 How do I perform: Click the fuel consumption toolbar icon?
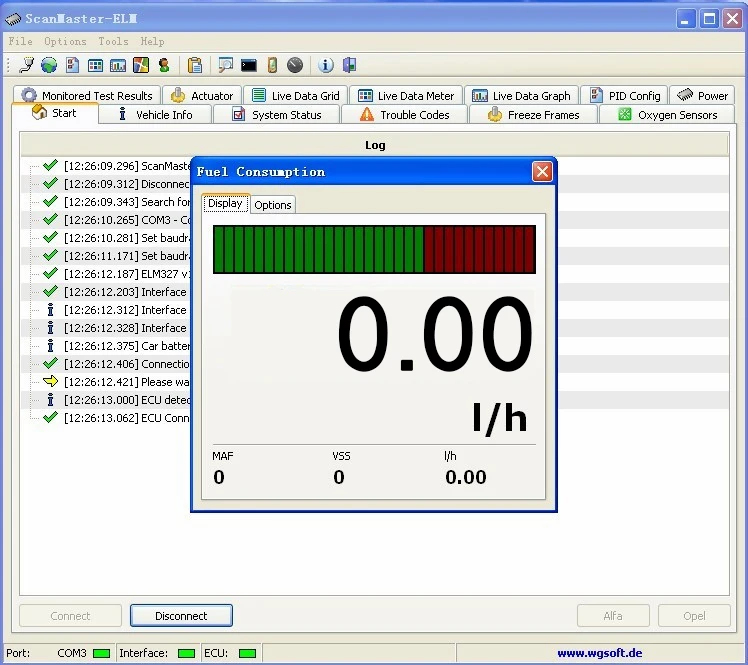click(x=272, y=65)
